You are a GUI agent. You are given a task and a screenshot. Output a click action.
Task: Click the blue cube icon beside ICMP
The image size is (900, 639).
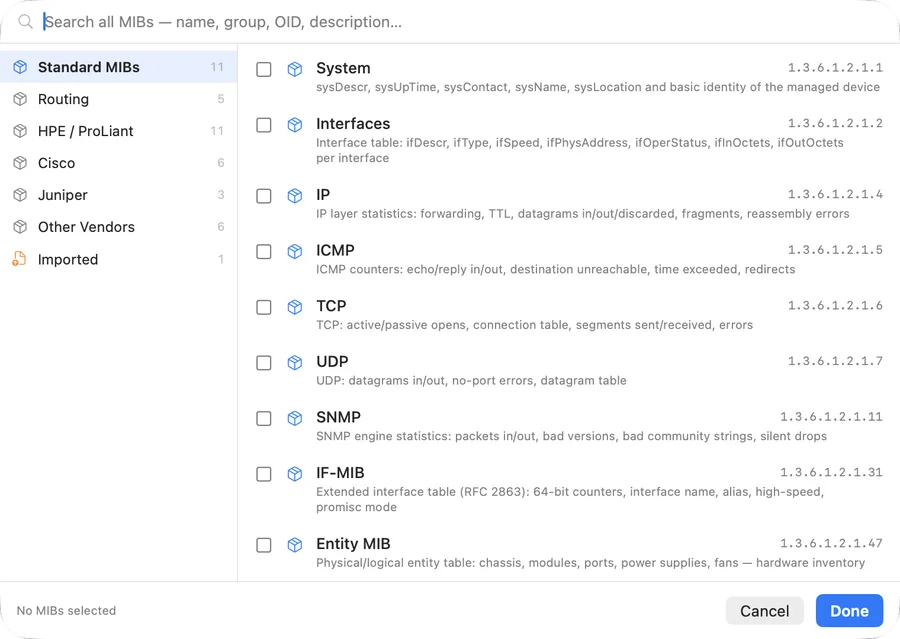click(295, 252)
